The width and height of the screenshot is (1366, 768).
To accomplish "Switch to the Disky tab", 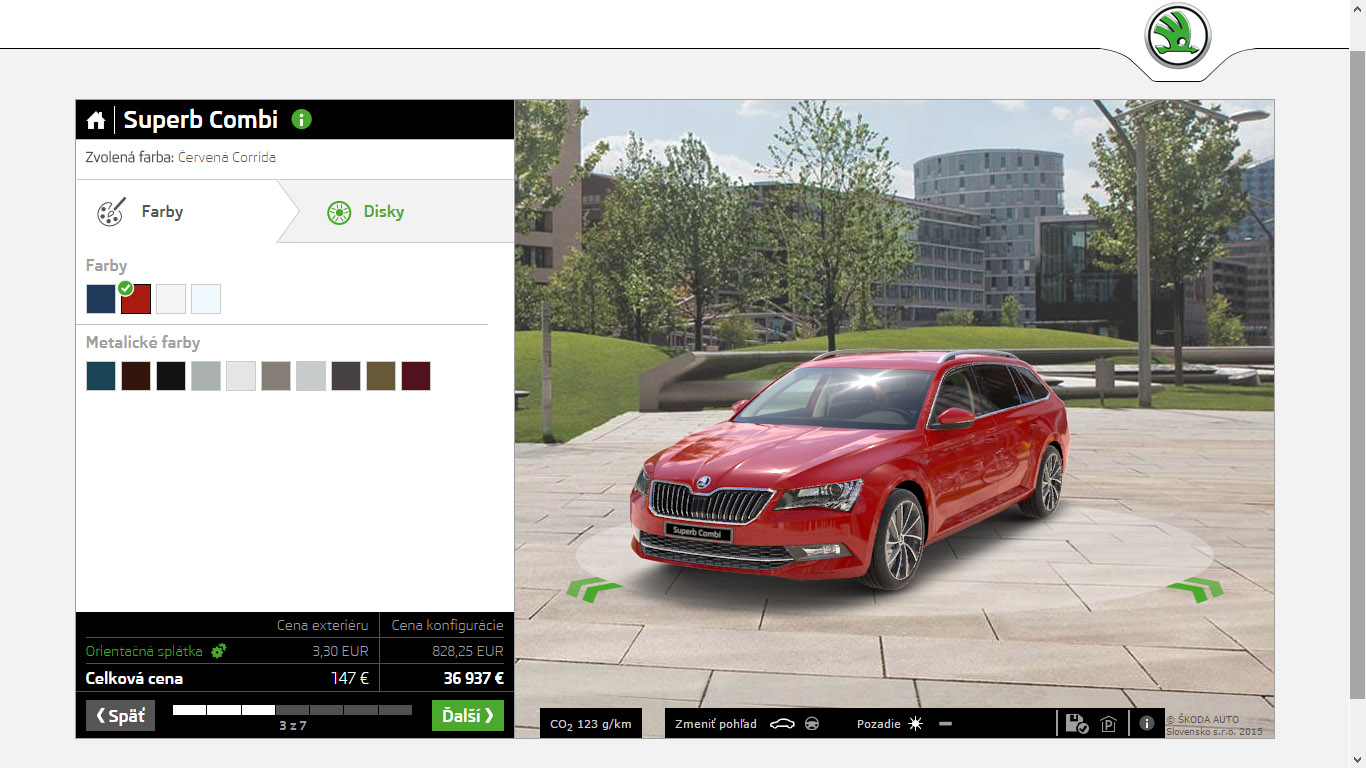I will [x=383, y=212].
